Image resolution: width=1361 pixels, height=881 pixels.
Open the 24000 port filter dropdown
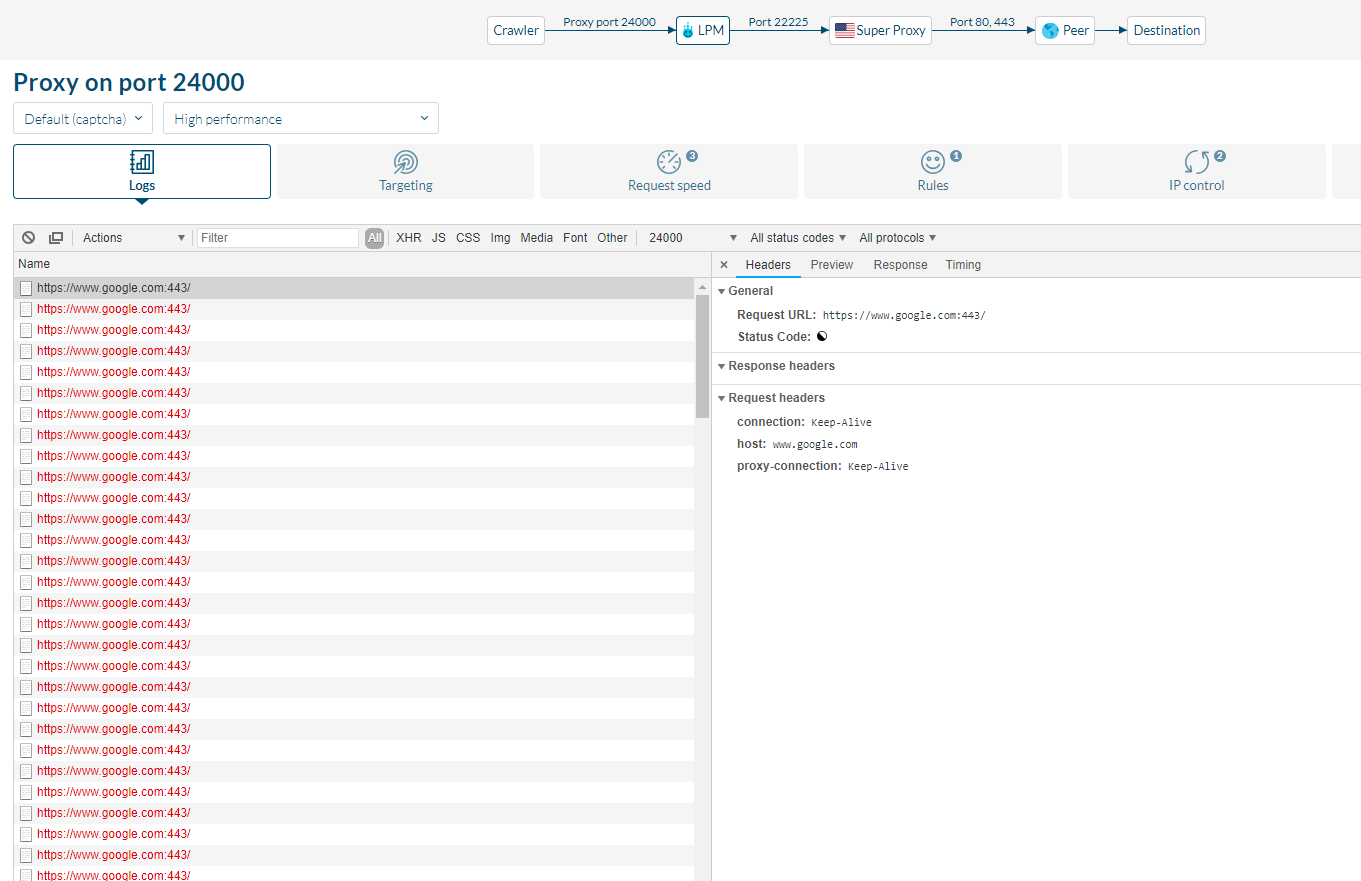(693, 238)
